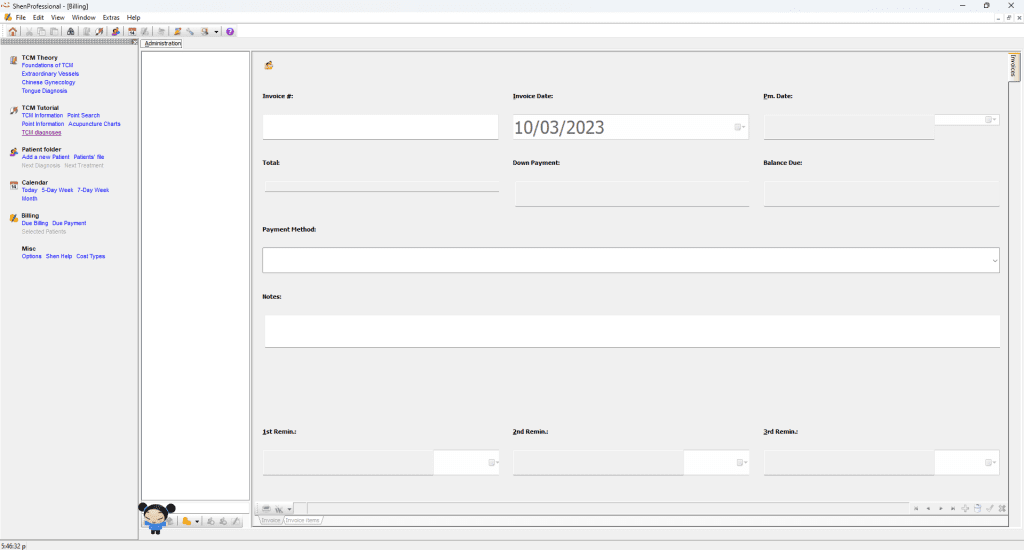Viewport: 1024px width, 550px height.
Task: Click the small icon above Invoice # label
Action: 269,66
